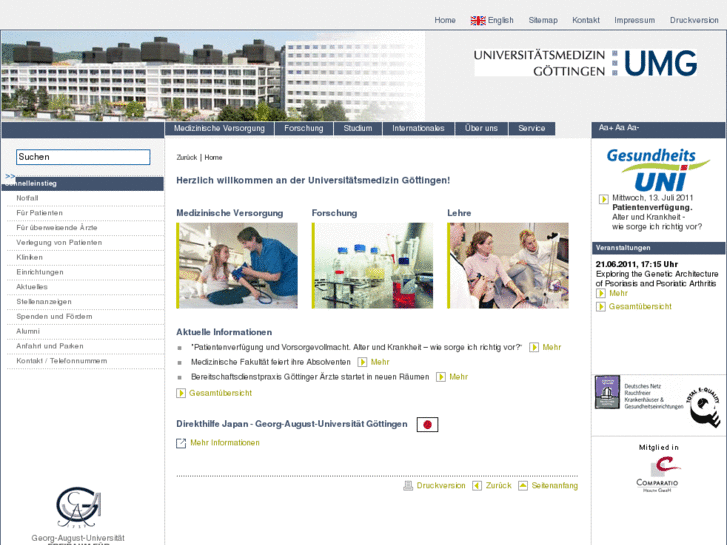The width and height of the screenshot is (727, 545).
Task: Click printer icon next to footer Druckversion
Action: point(408,486)
